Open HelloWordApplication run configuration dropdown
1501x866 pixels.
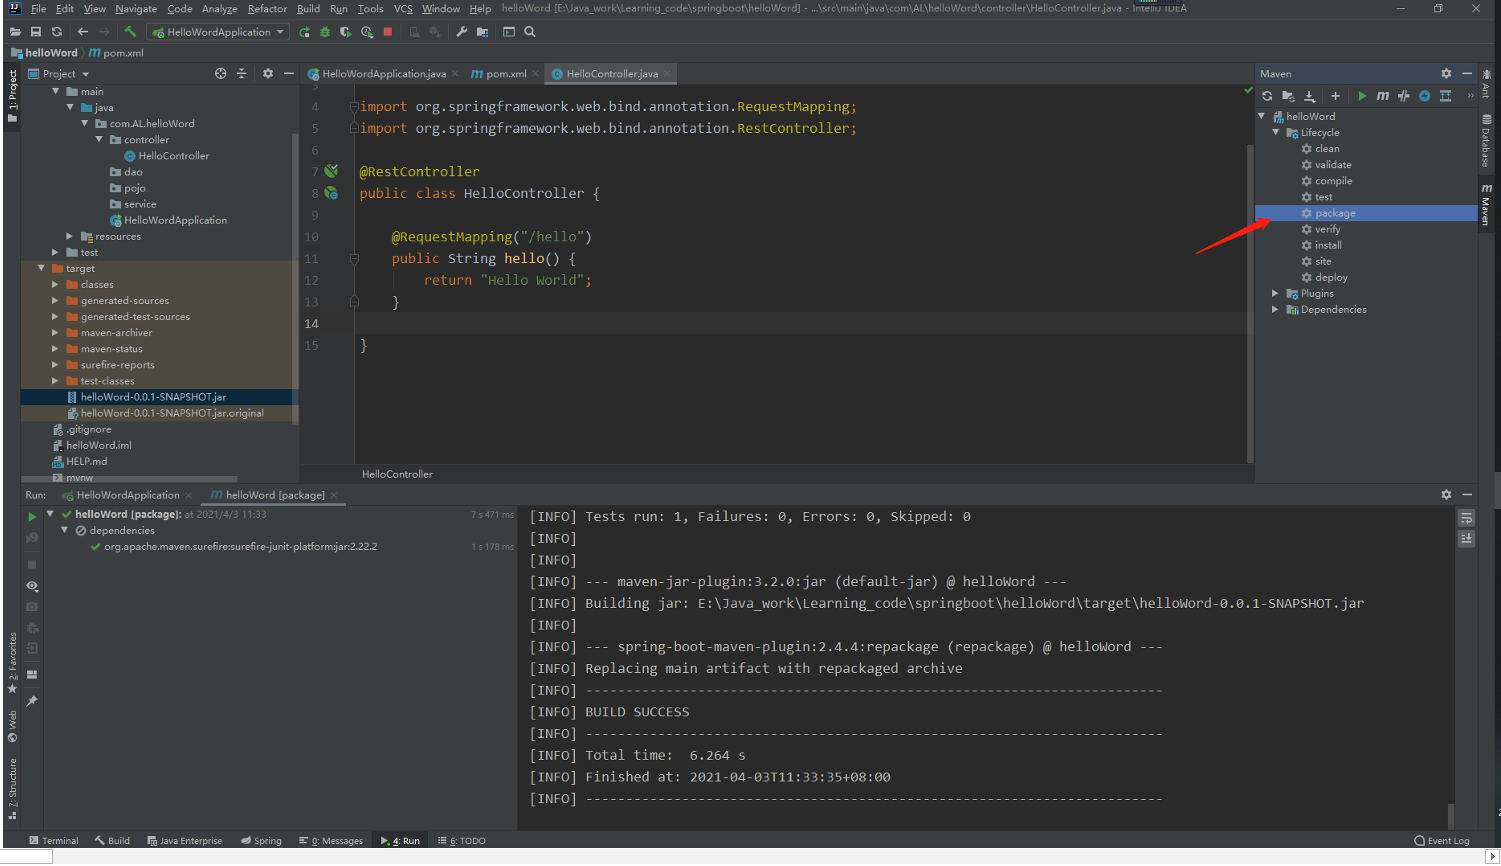click(217, 32)
